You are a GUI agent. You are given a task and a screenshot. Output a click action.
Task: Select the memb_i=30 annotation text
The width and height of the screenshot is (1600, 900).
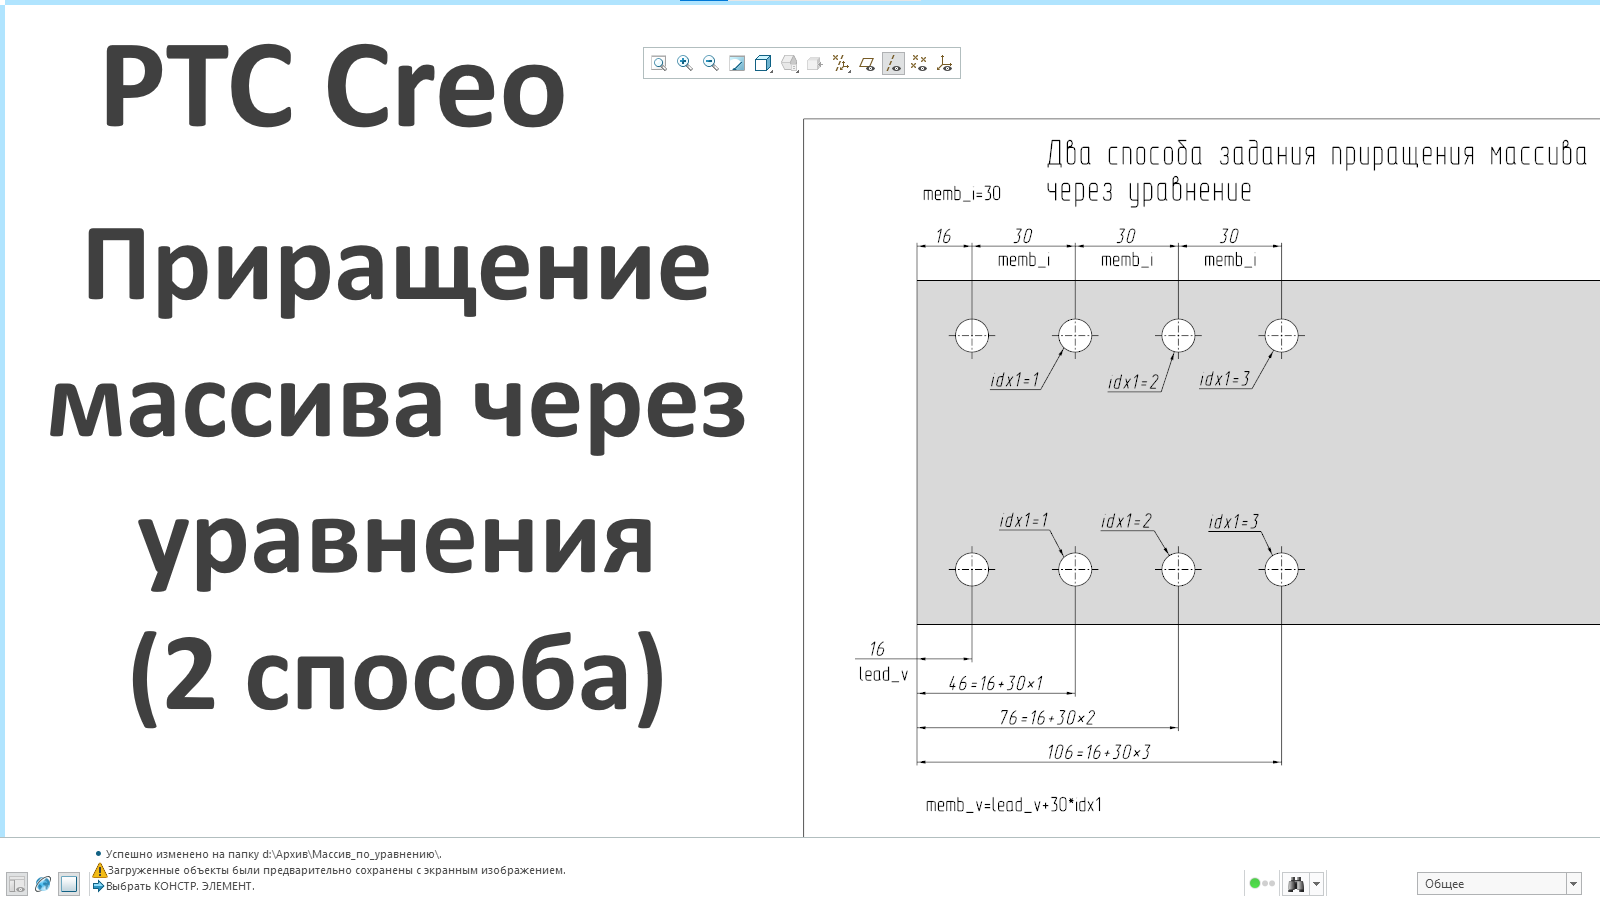(961, 194)
